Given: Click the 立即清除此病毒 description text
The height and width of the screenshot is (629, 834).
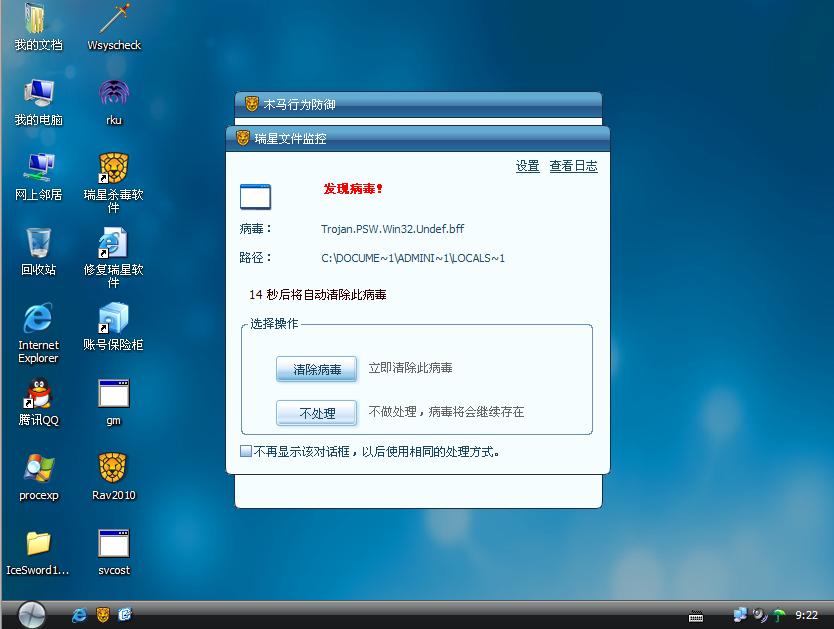Looking at the screenshot, I should click(411, 368).
